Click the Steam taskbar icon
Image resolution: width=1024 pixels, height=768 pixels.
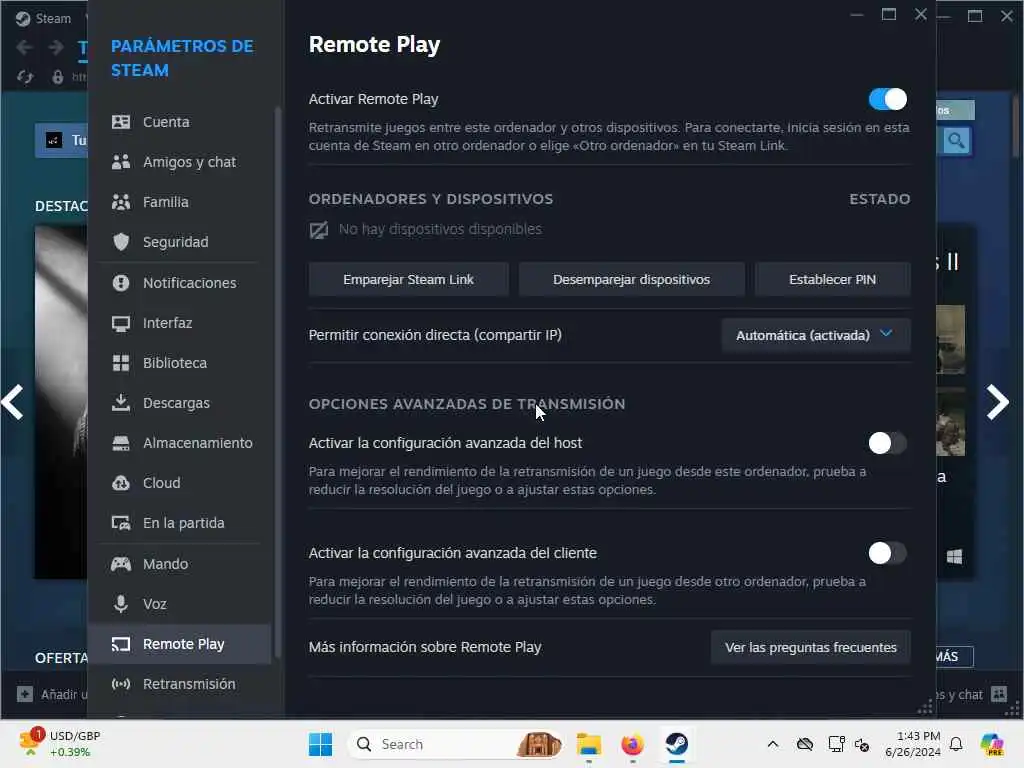[677, 744]
